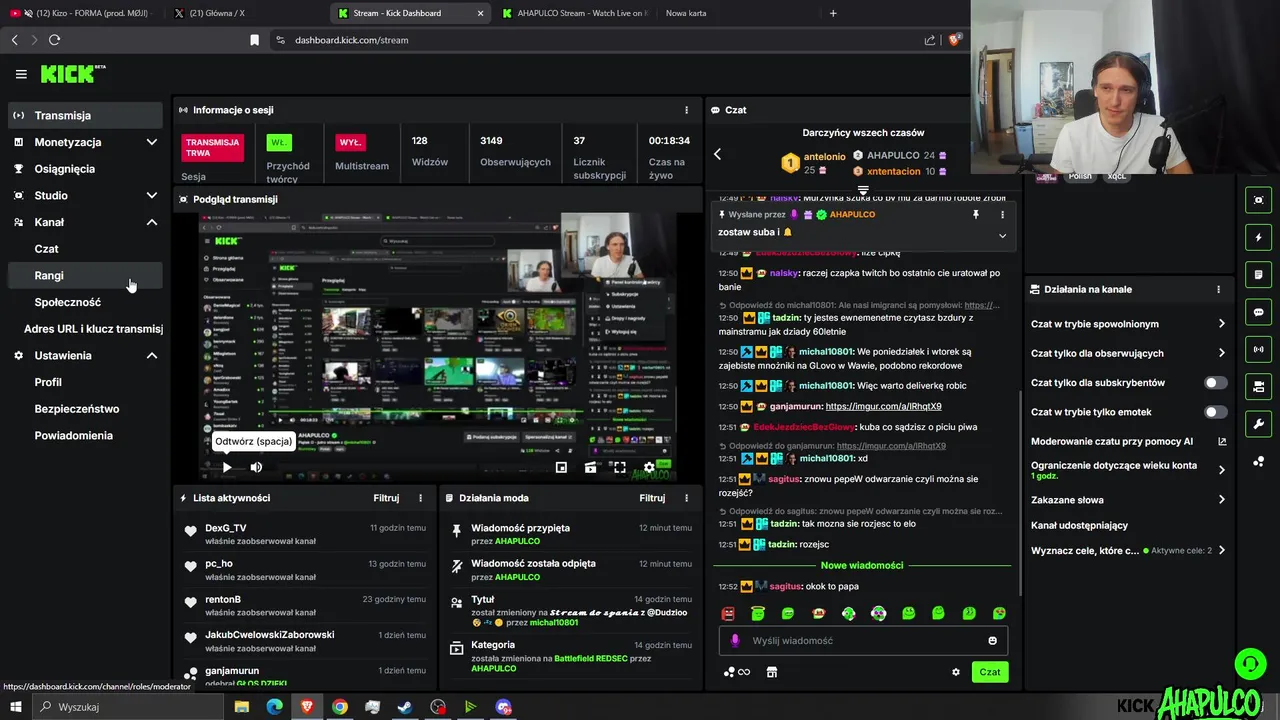Open the chat settings gear icon
Screen dimensions: 1280x720
coord(955,672)
